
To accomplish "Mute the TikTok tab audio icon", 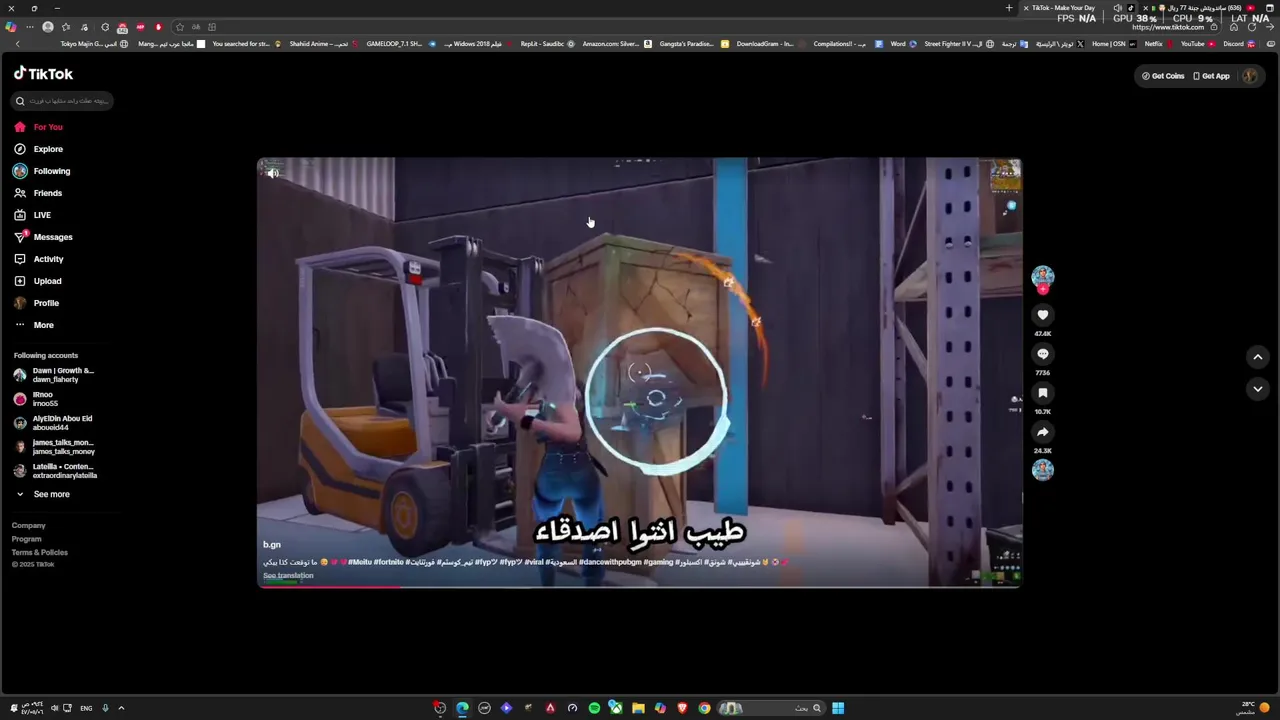I will (x=1118, y=8).
